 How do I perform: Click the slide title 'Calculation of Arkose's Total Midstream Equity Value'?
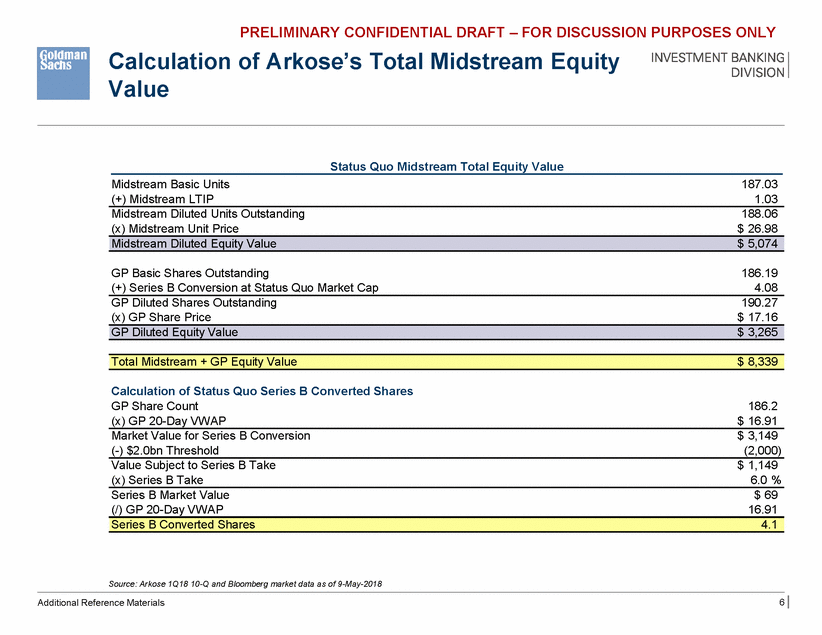[x=364, y=75]
